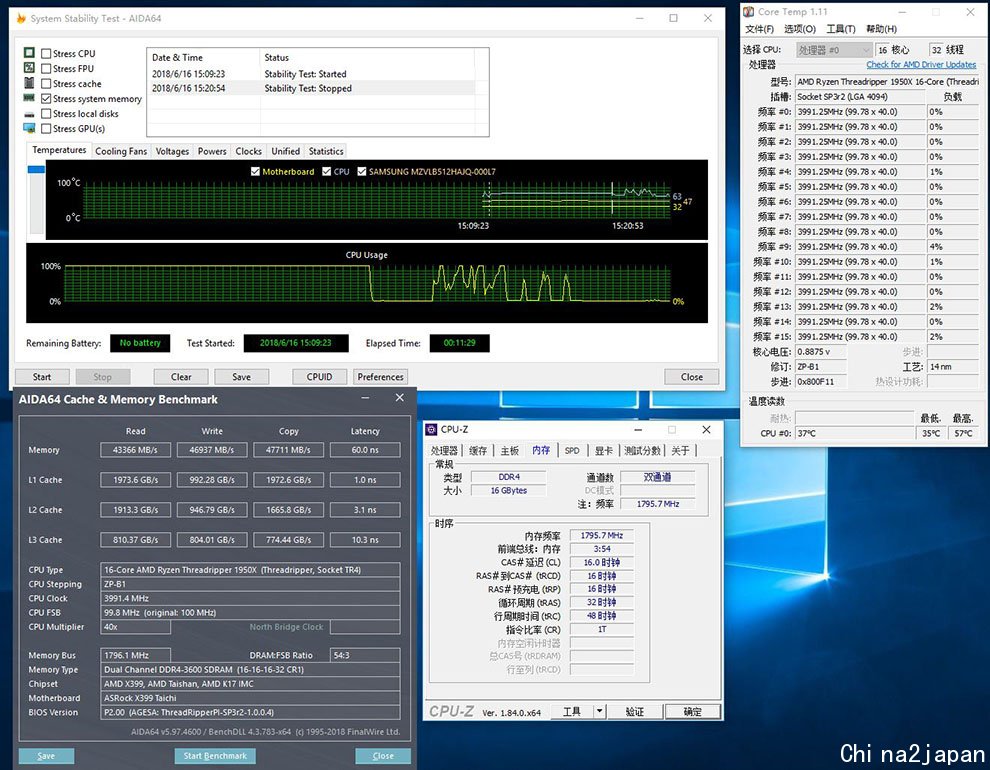Enable the Stress cache checkbox
This screenshot has height=770, width=990.
[x=46, y=84]
